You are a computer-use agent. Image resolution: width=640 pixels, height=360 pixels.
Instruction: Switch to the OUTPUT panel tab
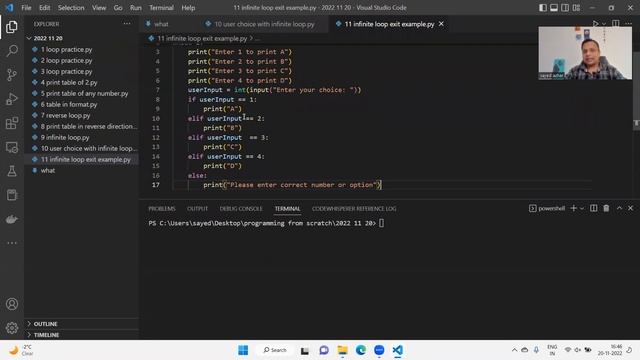coord(197,209)
